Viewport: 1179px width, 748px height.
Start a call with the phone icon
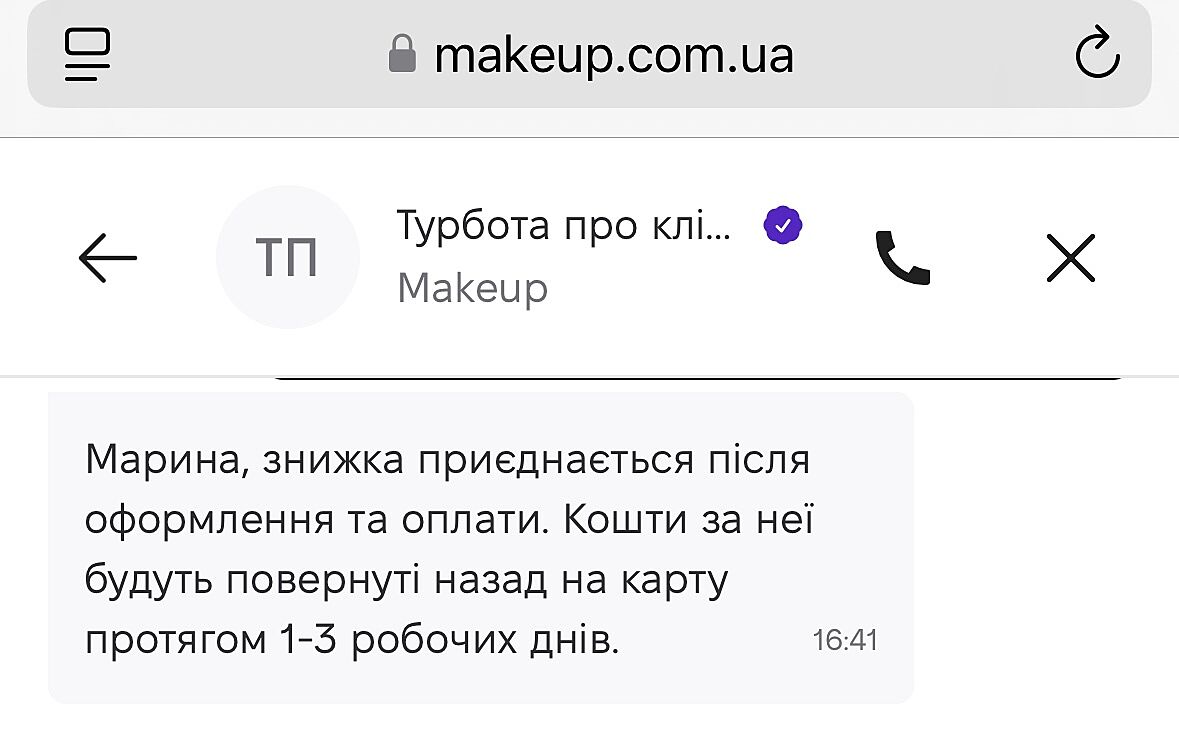click(x=902, y=259)
